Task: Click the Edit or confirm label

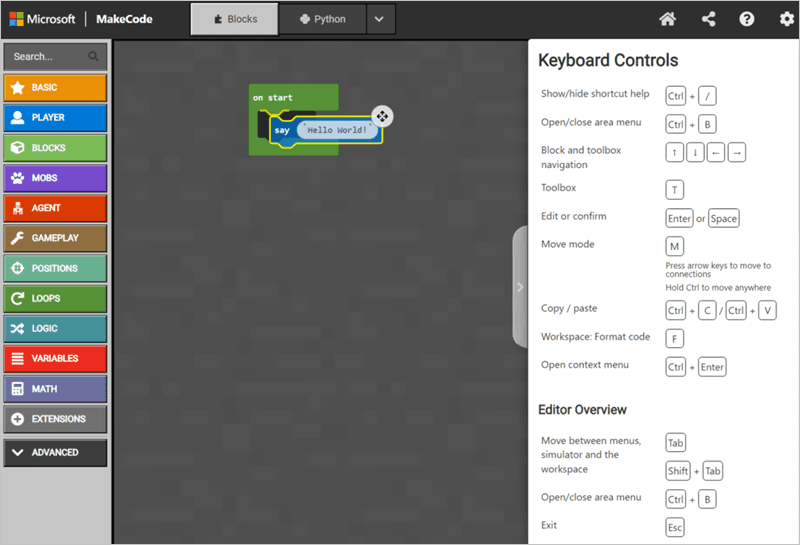Action: [573, 216]
